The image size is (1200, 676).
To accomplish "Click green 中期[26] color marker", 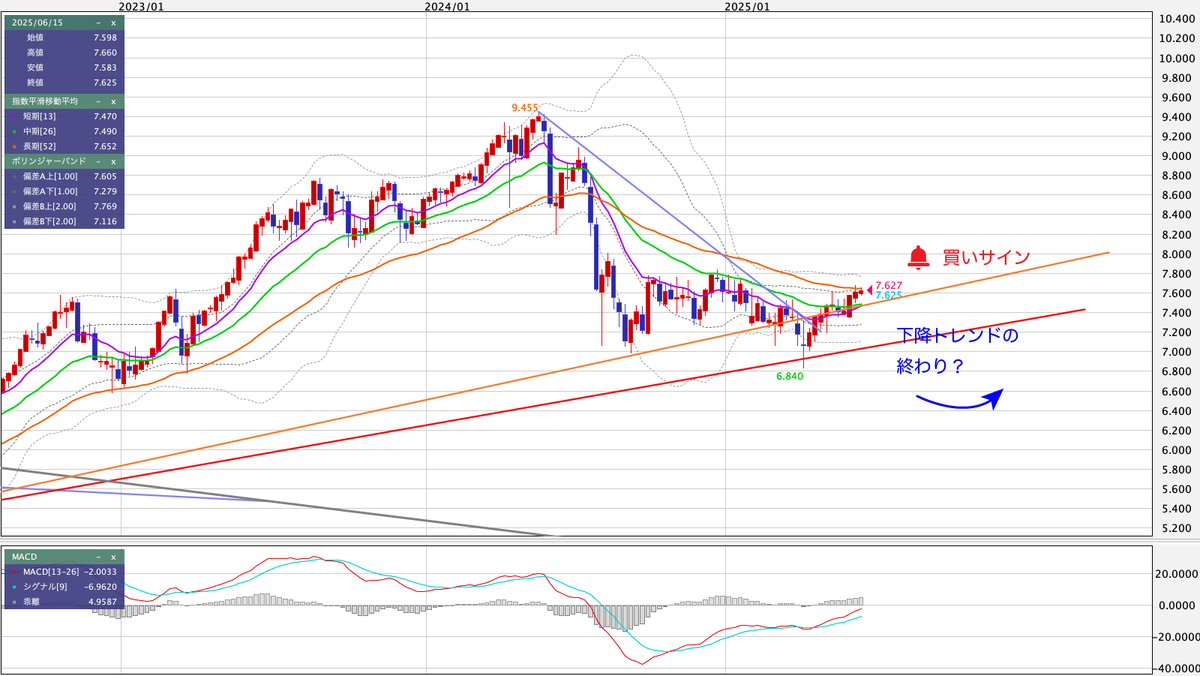I will point(11,131).
